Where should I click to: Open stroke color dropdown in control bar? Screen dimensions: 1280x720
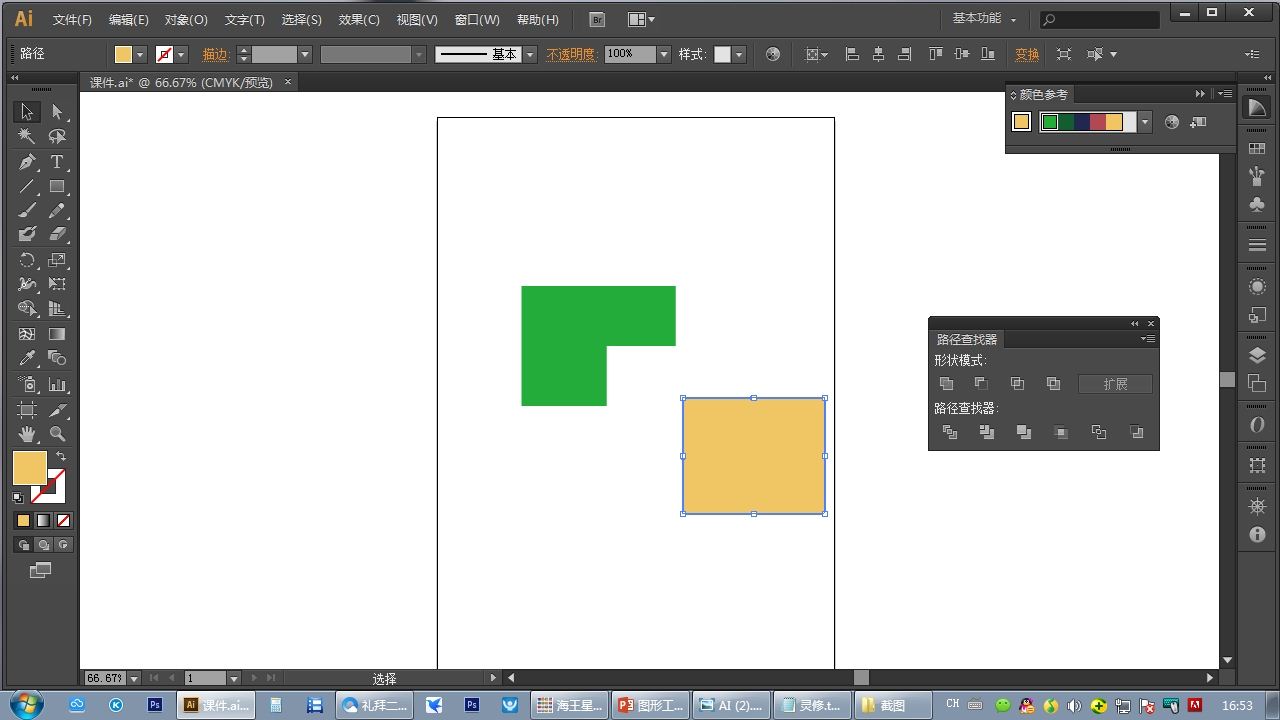[x=181, y=55]
